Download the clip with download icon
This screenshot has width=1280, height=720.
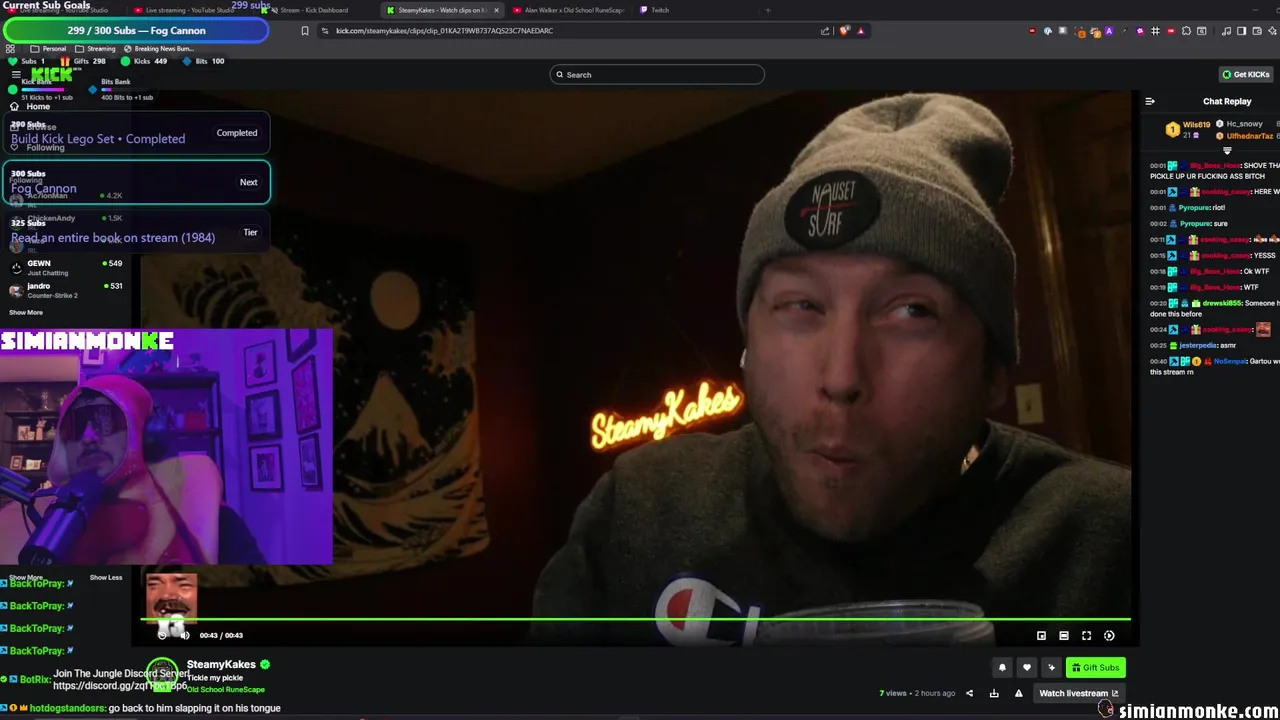point(994,693)
